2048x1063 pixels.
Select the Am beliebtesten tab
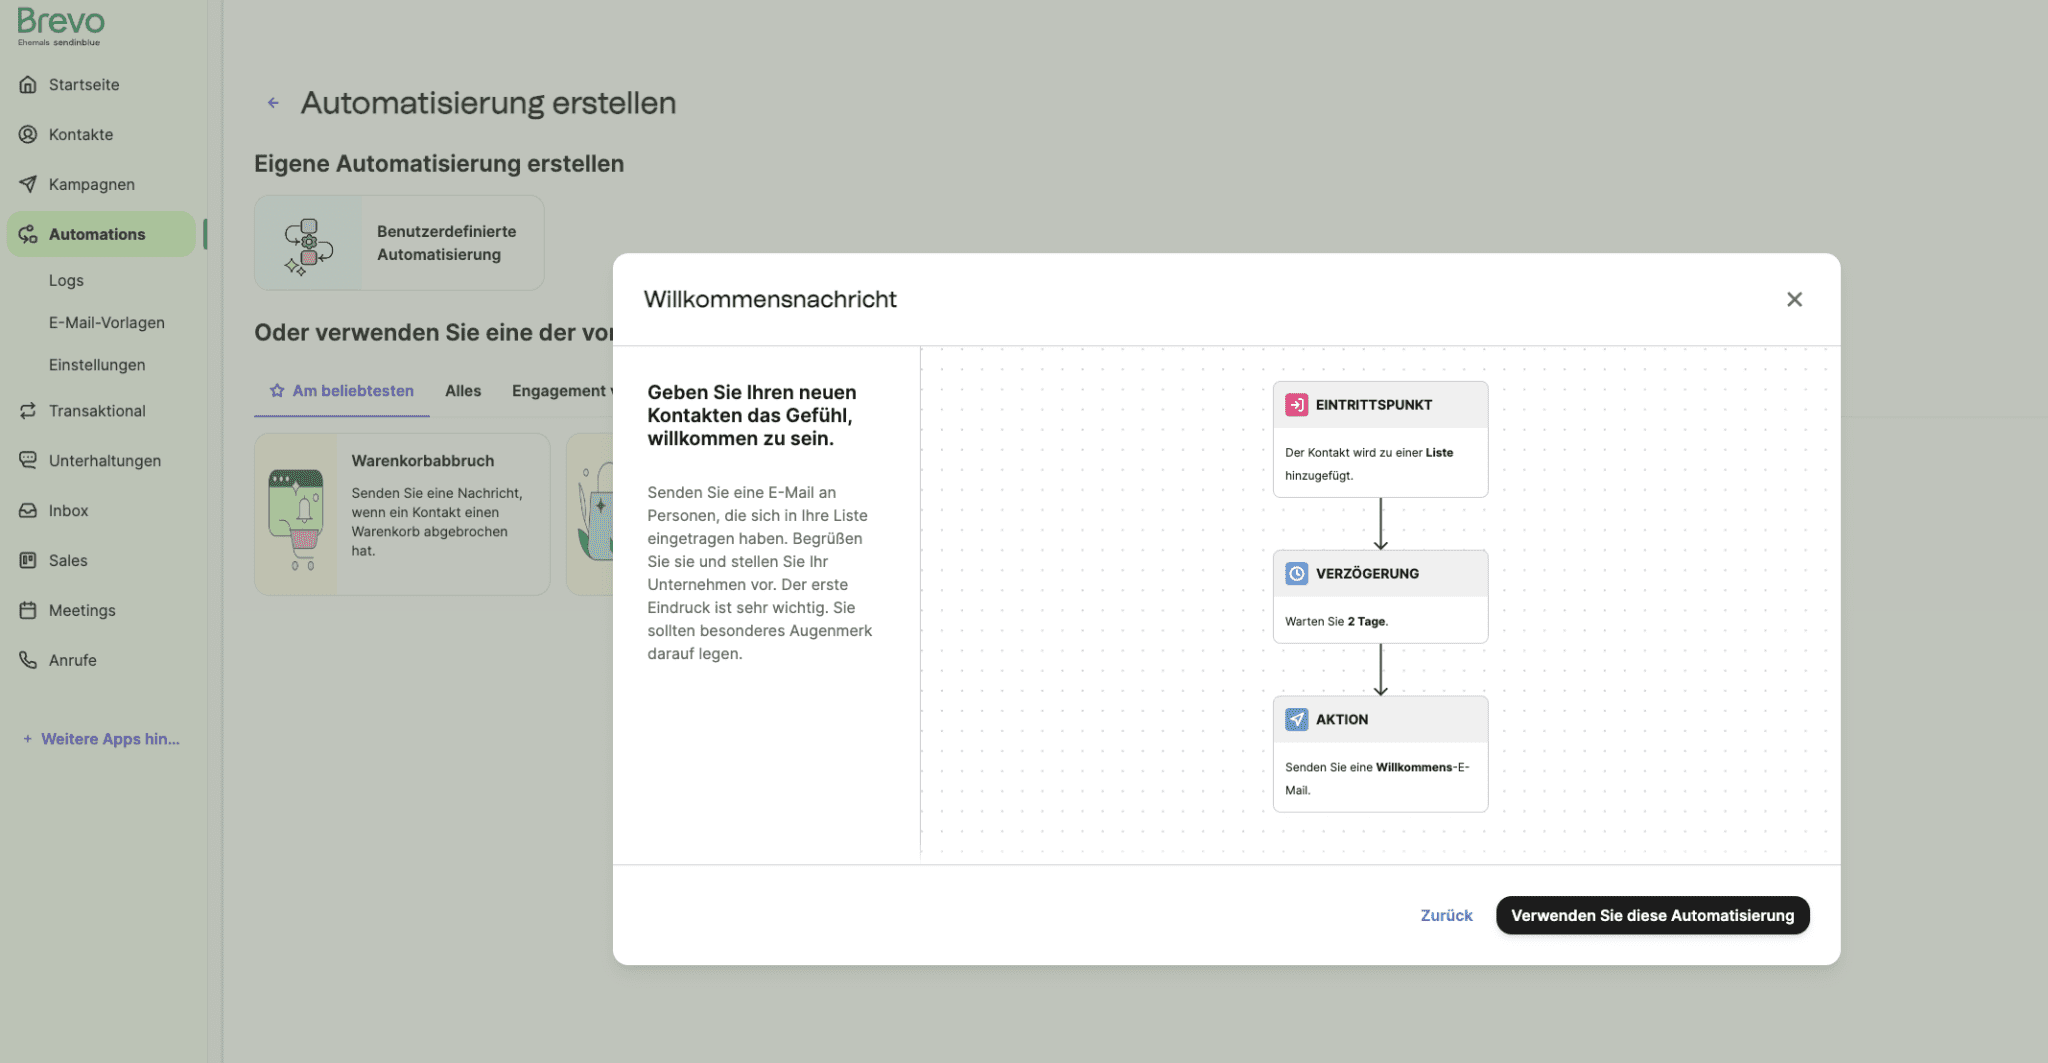[x=342, y=391]
